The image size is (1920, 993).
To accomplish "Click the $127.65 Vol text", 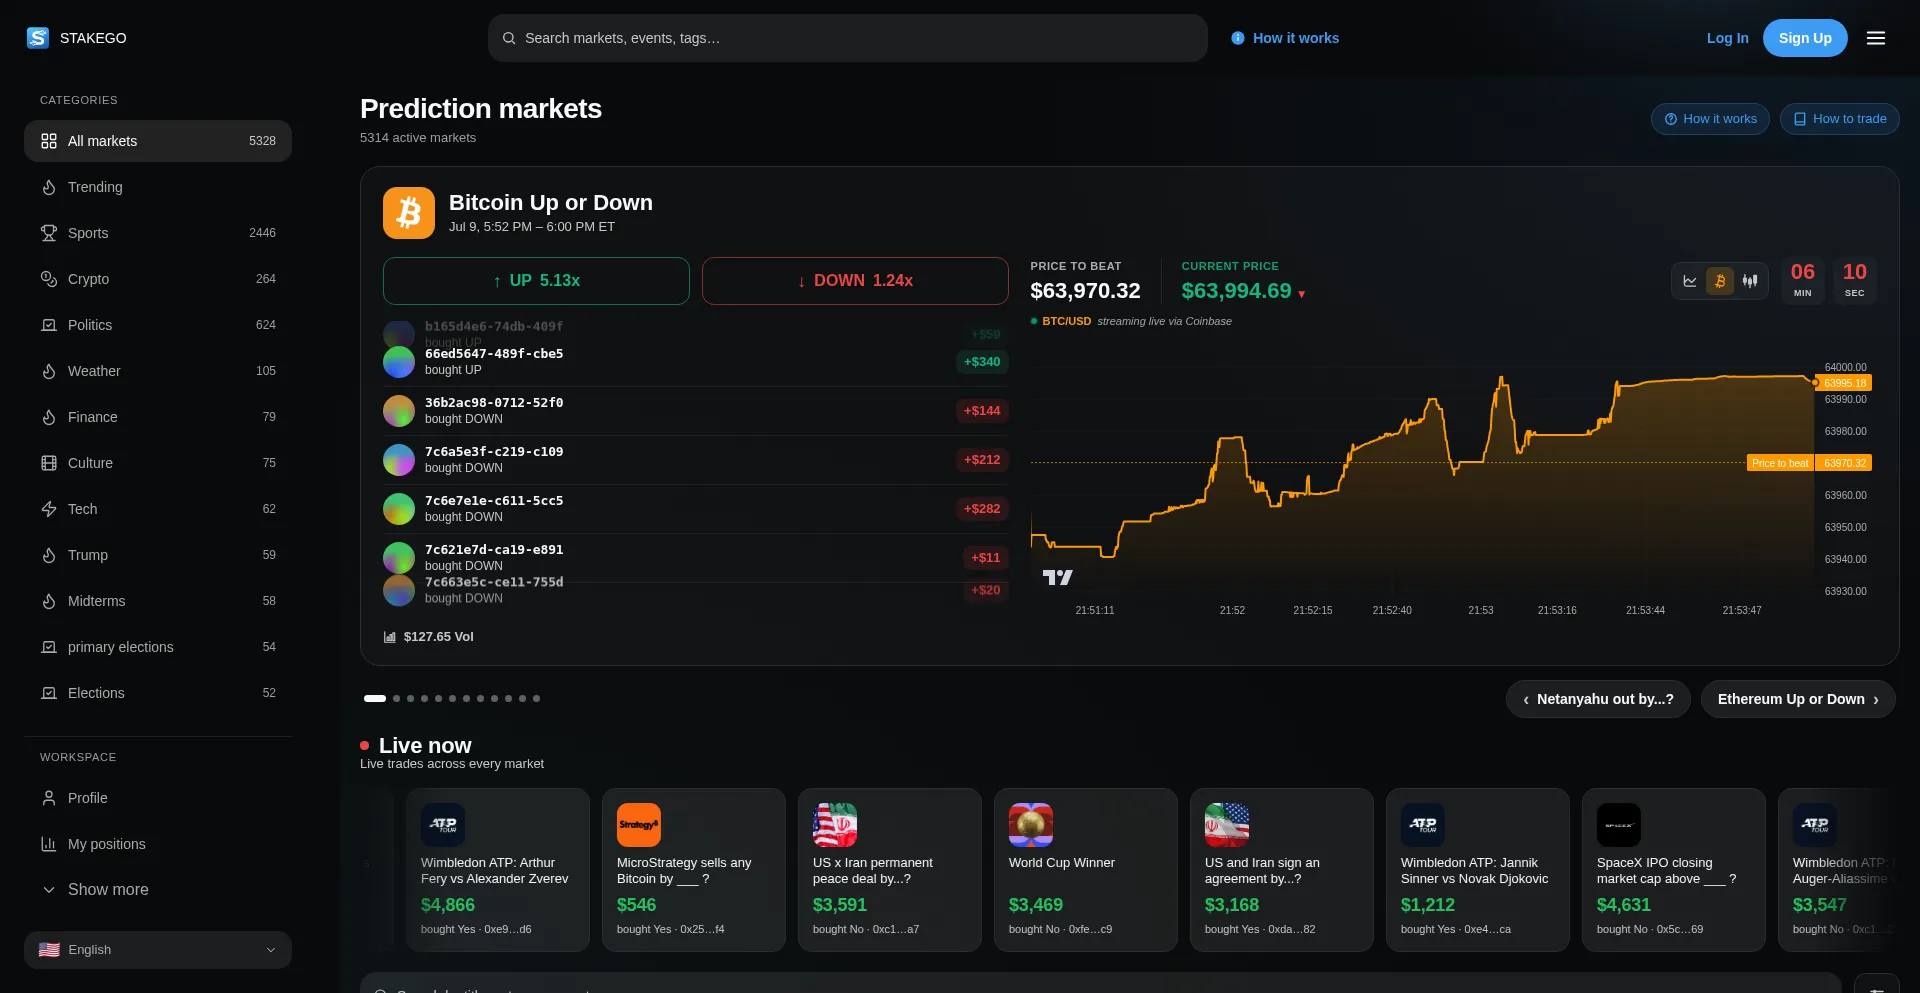I will 438,637.
